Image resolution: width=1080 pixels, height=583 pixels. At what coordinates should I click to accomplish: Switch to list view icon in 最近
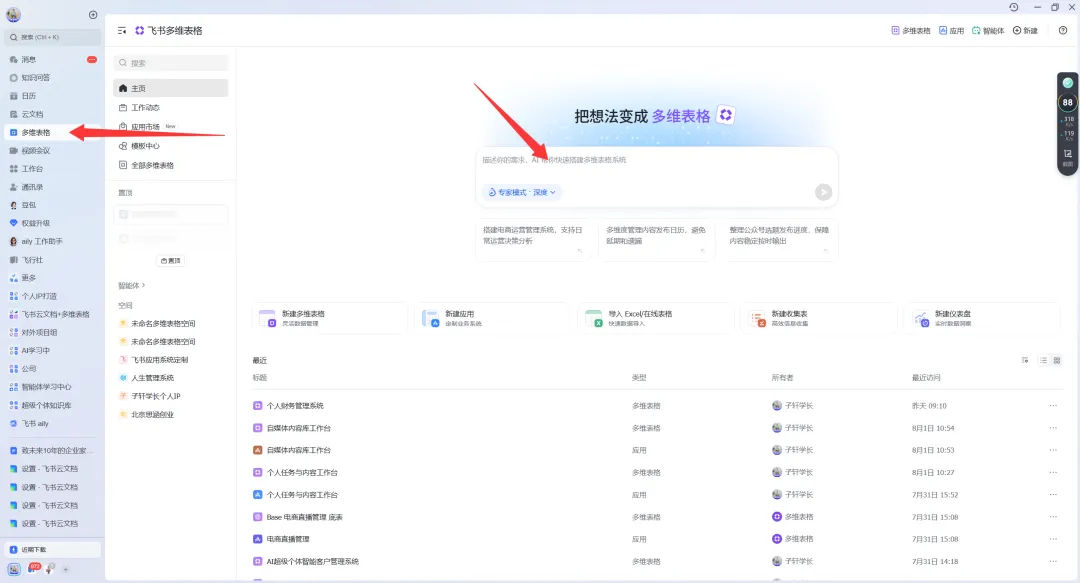1043,360
